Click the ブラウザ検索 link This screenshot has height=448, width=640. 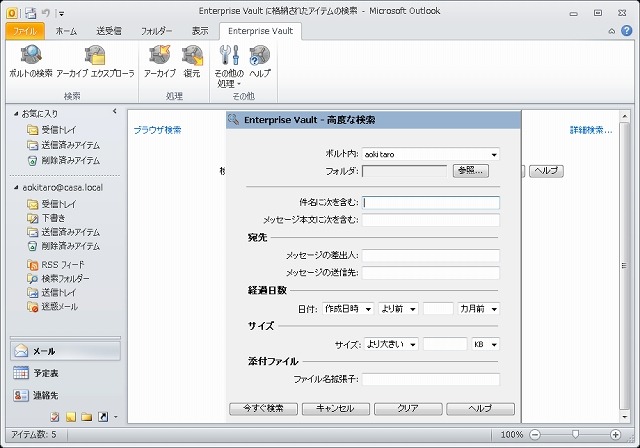point(158,130)
